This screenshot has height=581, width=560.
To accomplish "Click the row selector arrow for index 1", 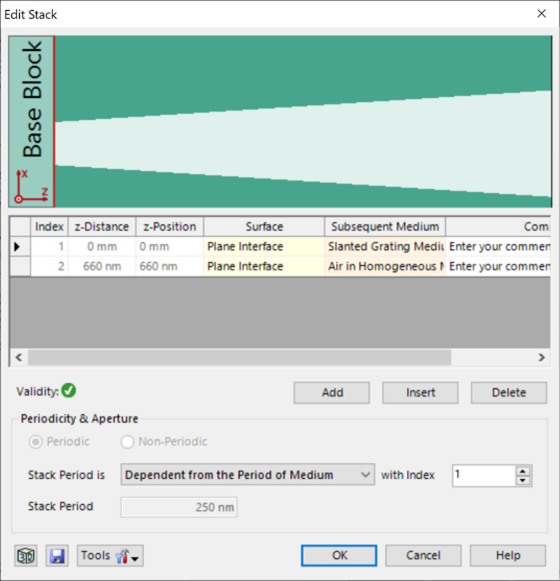I will coord(17,246).
